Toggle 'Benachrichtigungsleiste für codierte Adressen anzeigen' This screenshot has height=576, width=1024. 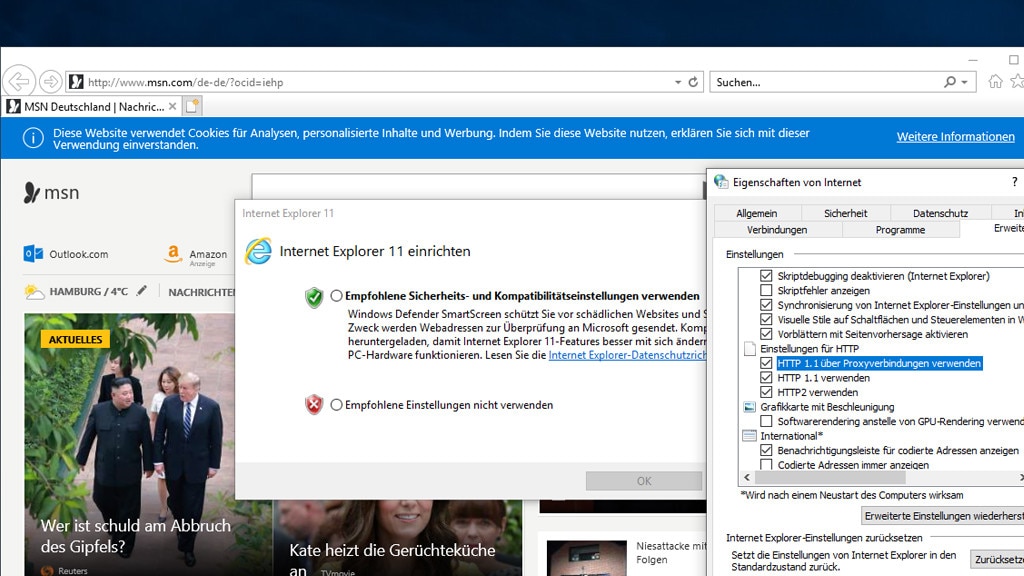766,450
